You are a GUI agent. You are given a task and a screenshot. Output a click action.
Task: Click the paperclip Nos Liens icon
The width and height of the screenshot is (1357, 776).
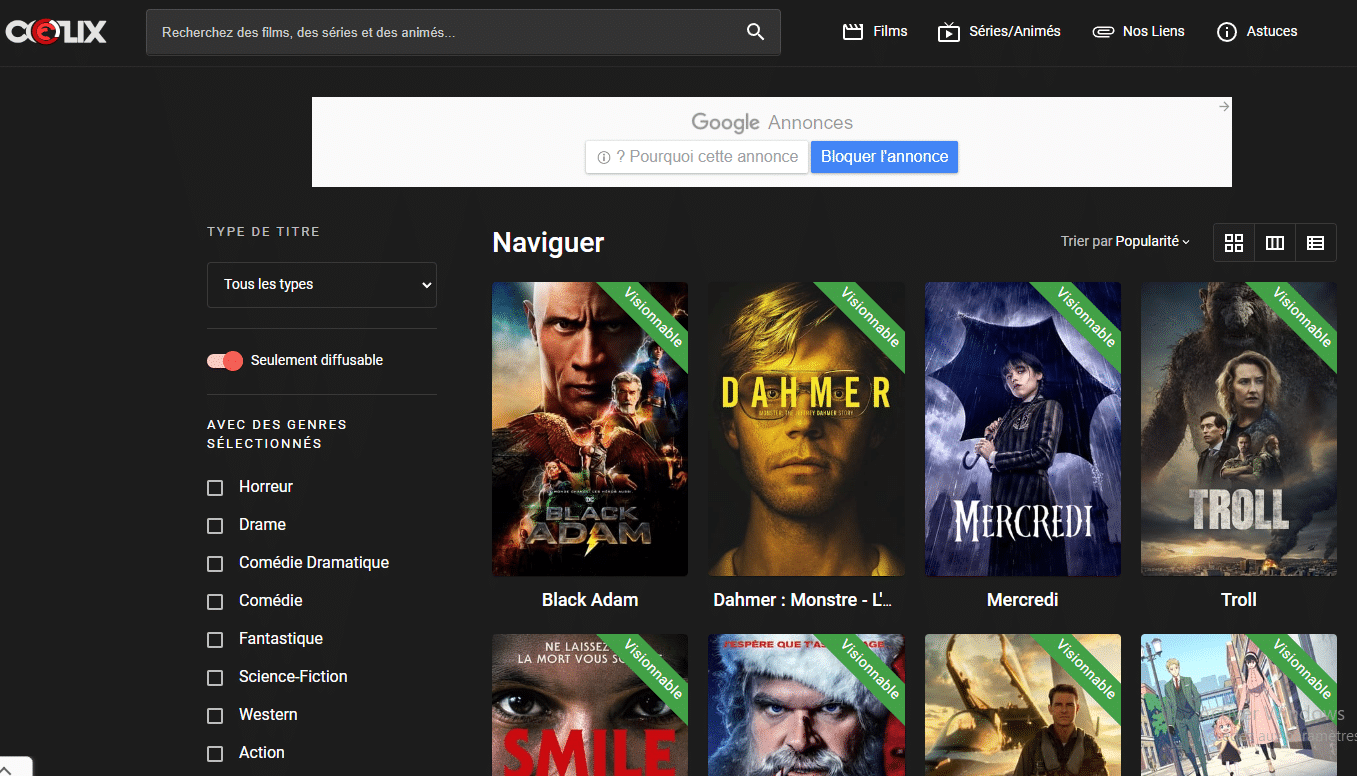1103,31
